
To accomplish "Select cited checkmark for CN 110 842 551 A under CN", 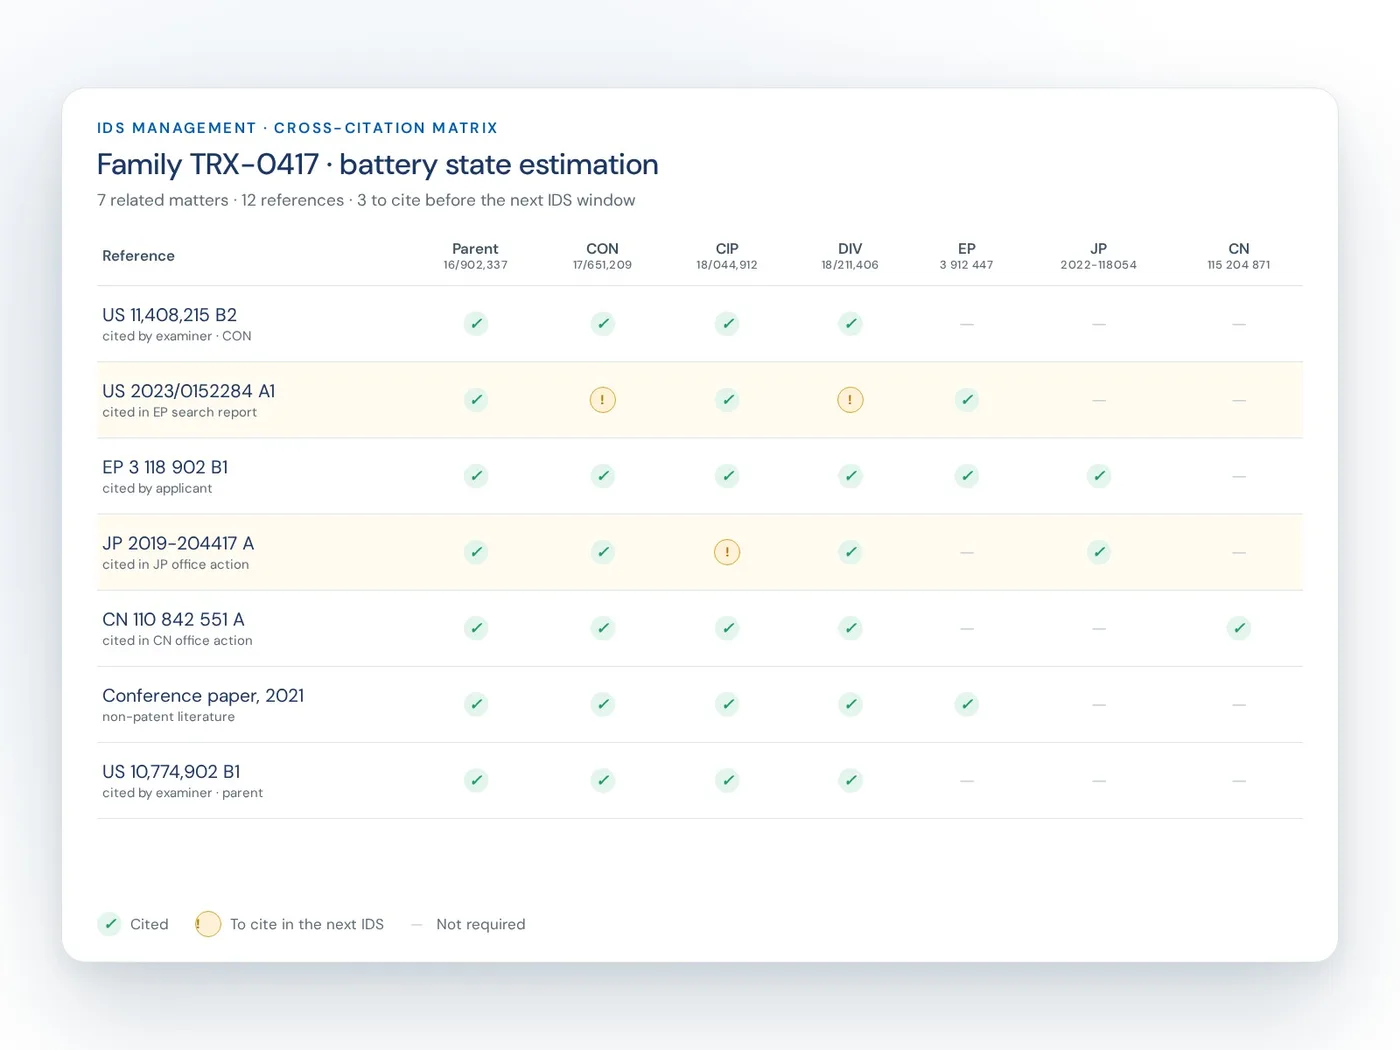I will point(1239,628).
